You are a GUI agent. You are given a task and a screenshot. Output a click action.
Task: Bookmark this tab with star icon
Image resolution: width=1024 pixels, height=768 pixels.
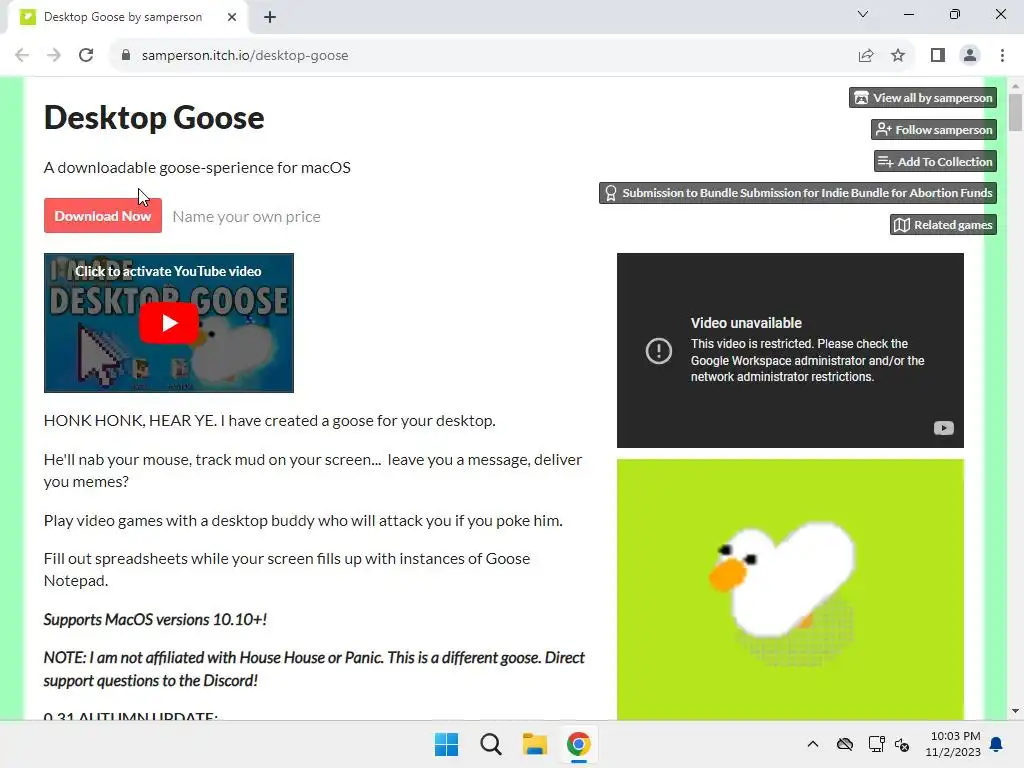pyautogui.click(x=898, y=56)
